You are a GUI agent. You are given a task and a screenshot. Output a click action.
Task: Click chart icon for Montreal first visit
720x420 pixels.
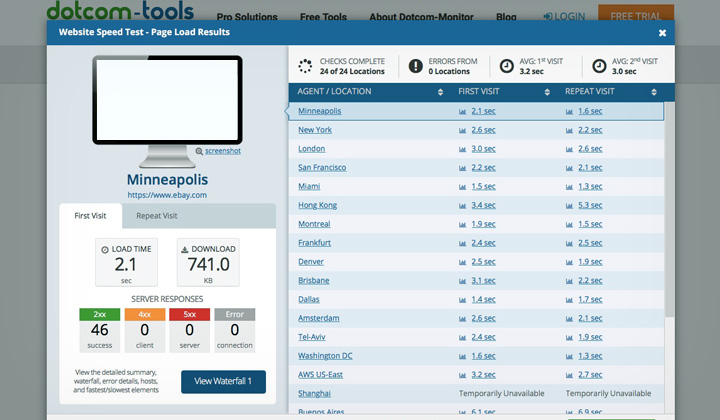pyautogui.click(x=462, y=224)
